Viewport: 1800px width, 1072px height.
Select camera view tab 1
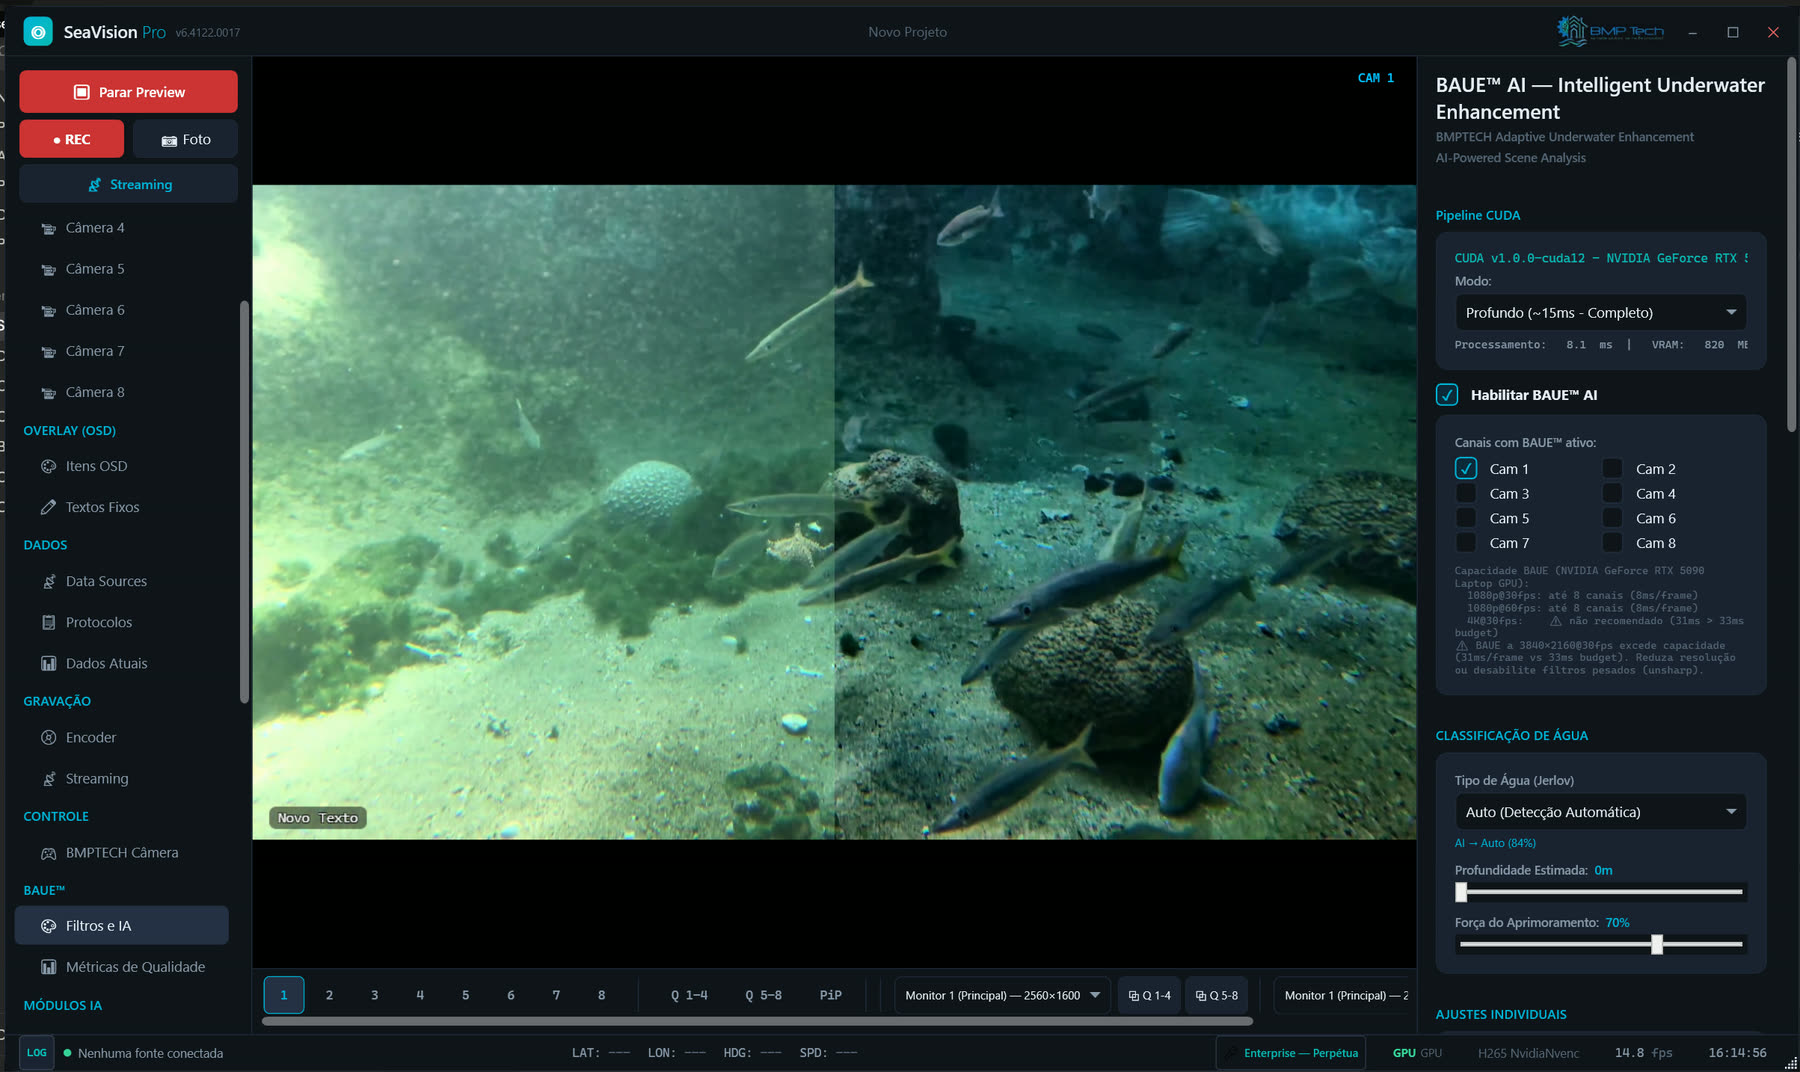(x=284, y=995)
